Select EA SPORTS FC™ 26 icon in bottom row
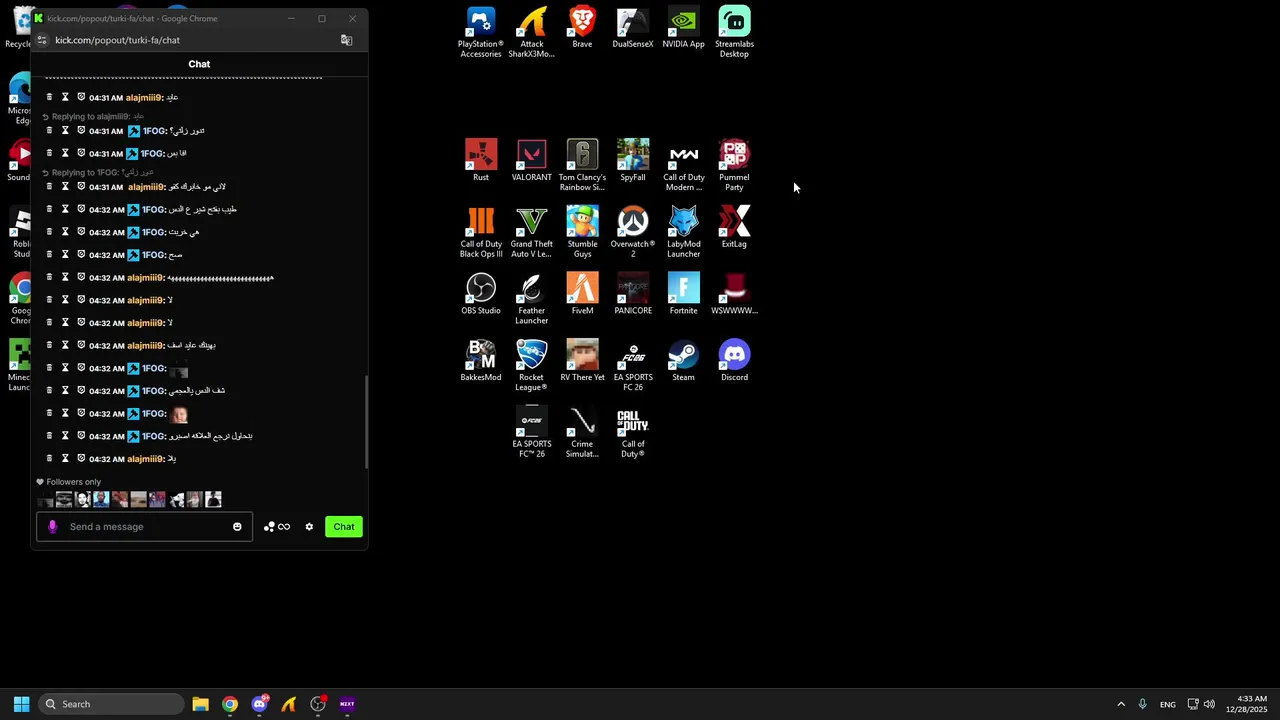The width and height of the screenshot is (1280, 720). [x=531, y=432]
